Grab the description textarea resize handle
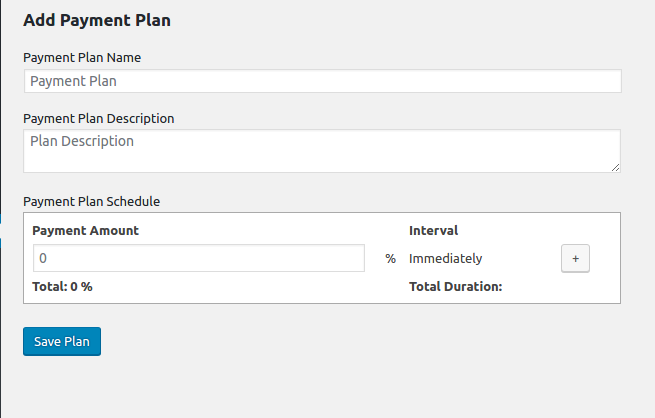The width and height of the screenshot is (655, 418). (615, 167)
